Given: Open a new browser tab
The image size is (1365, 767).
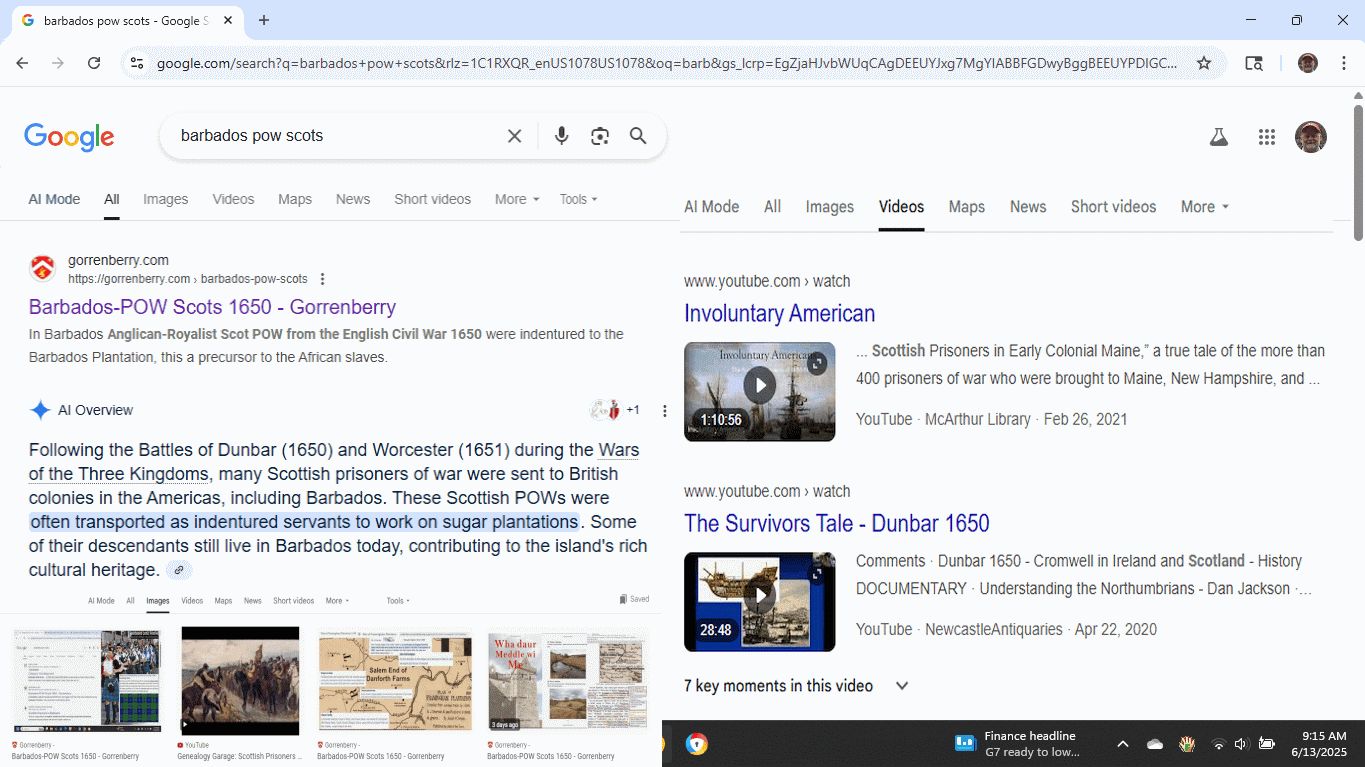Looking at the screenshot, I should tap(264, 20).
